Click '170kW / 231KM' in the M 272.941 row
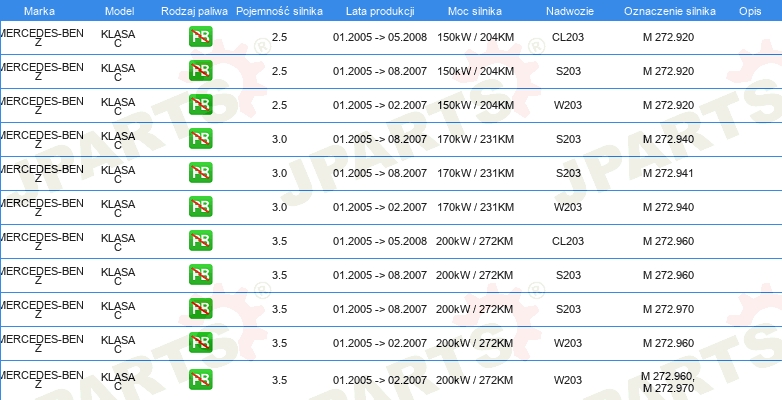This screenshot has width=782, height=400. (475, 173)
